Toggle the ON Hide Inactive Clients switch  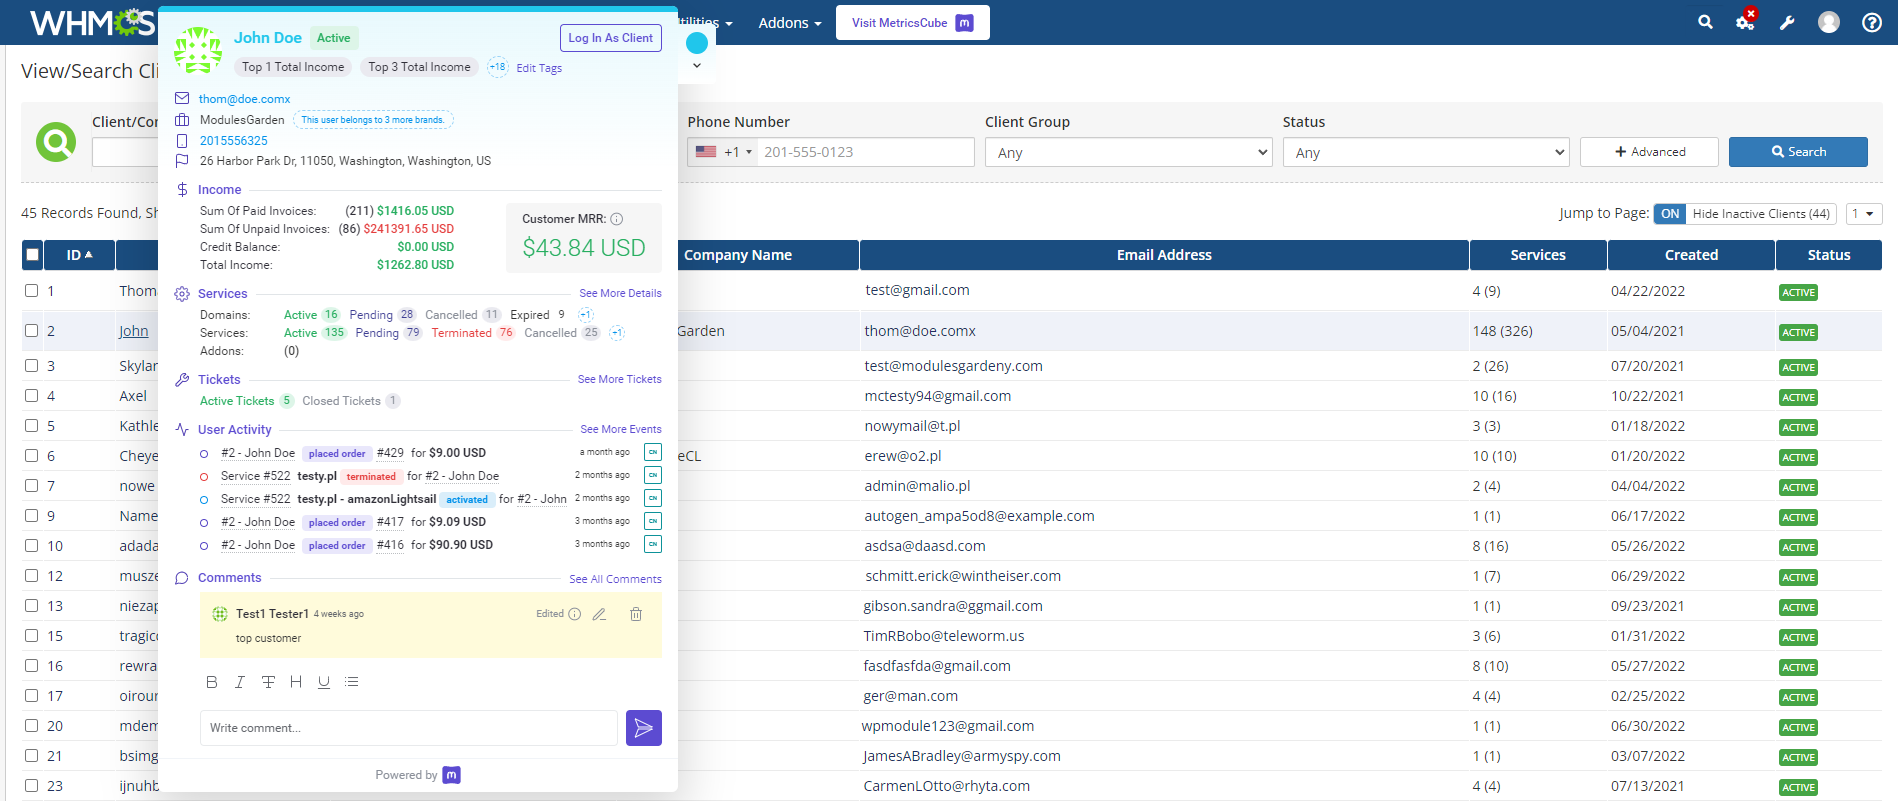coord(1670,214)
